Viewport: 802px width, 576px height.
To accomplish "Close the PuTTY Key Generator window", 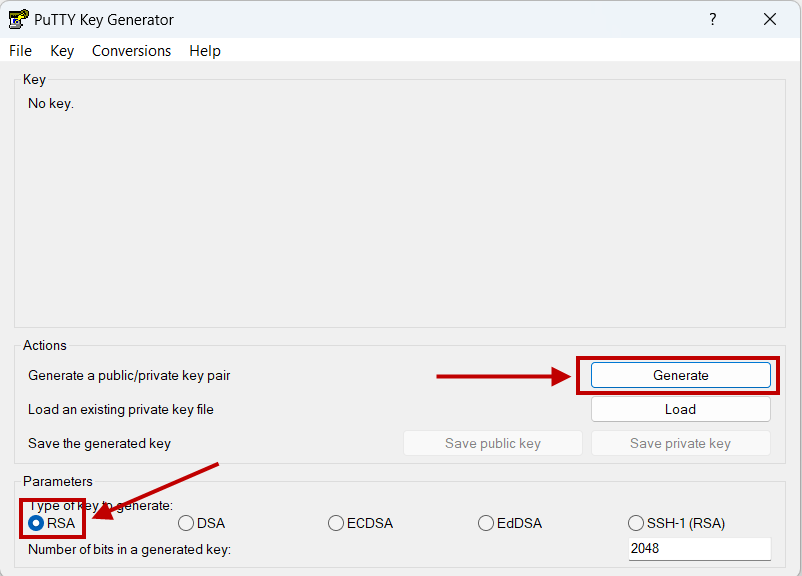I will pyautogui.click(x=770, y=19).
